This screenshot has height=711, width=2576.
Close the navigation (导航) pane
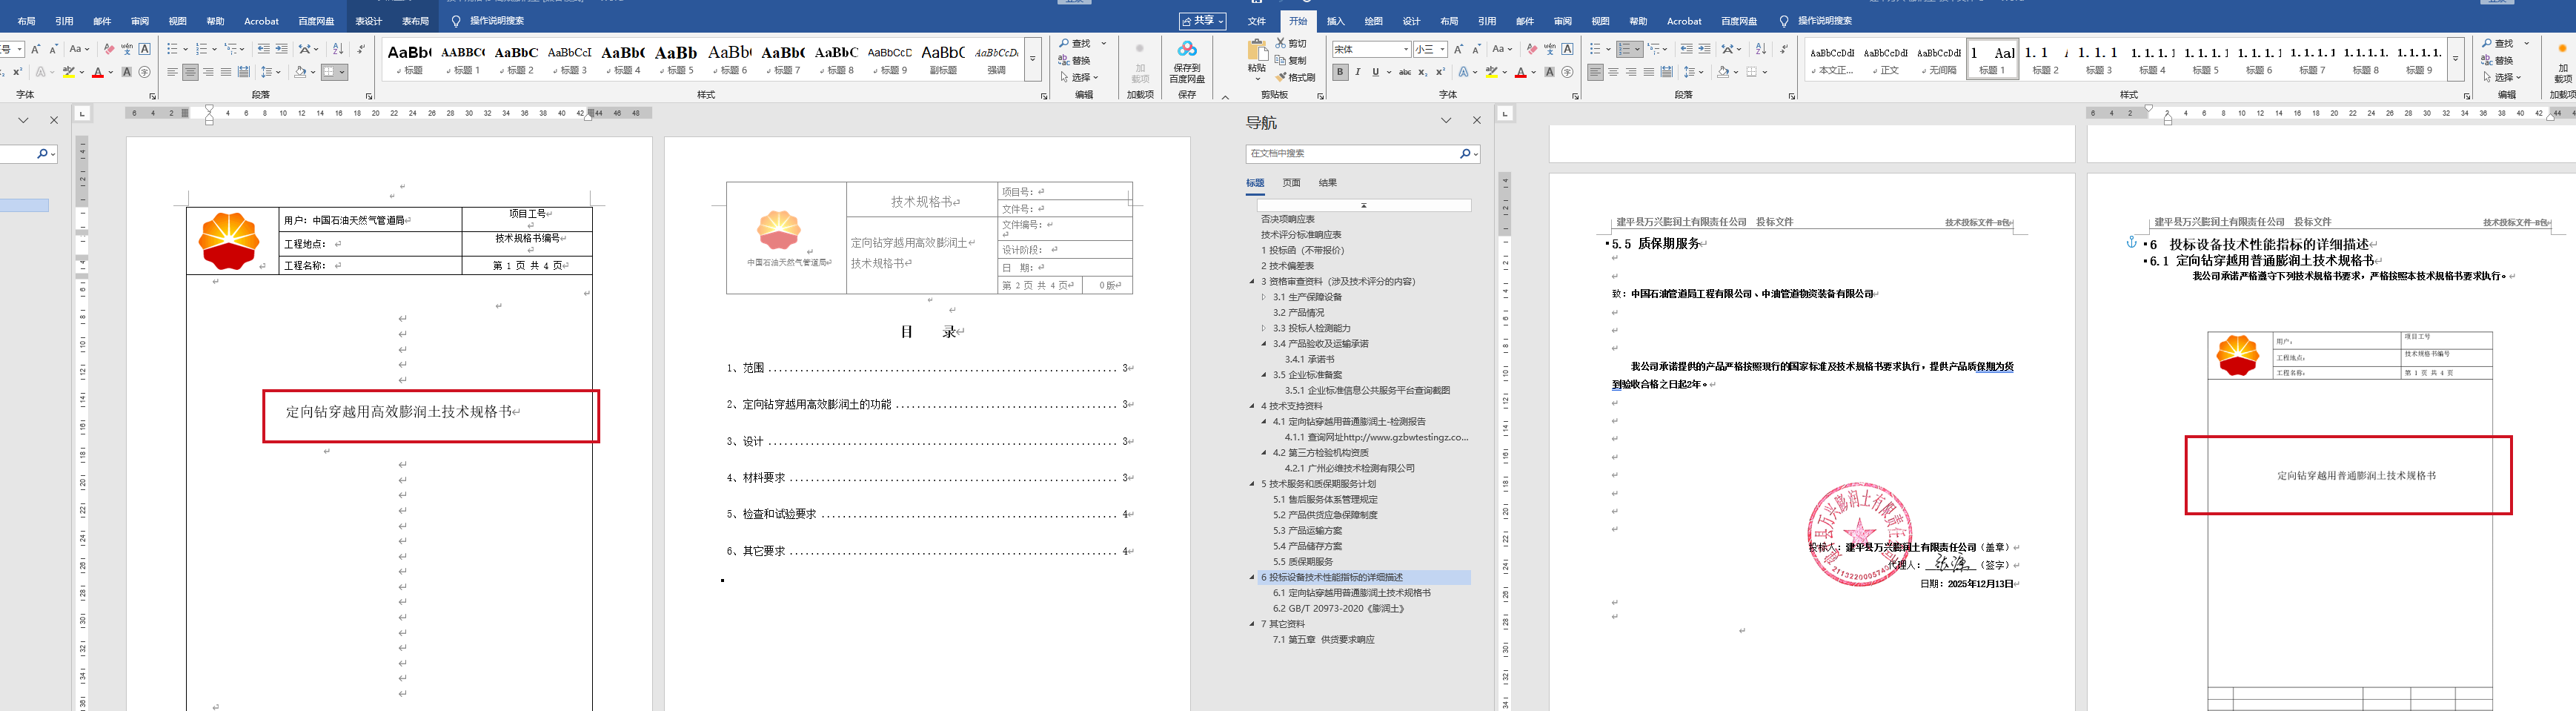(x=1477, y=121)
